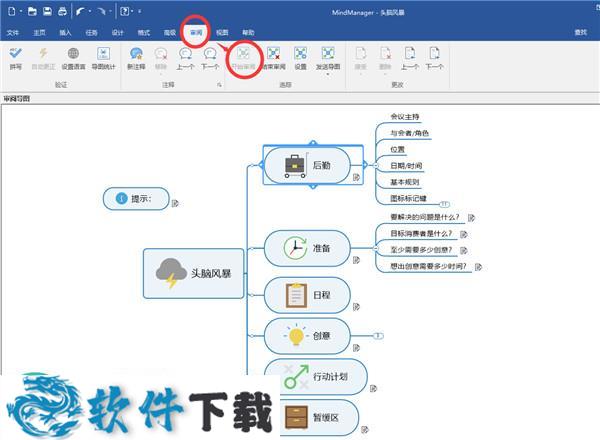Click the 日期/时间 subtopic

click(x=406, y=166)
